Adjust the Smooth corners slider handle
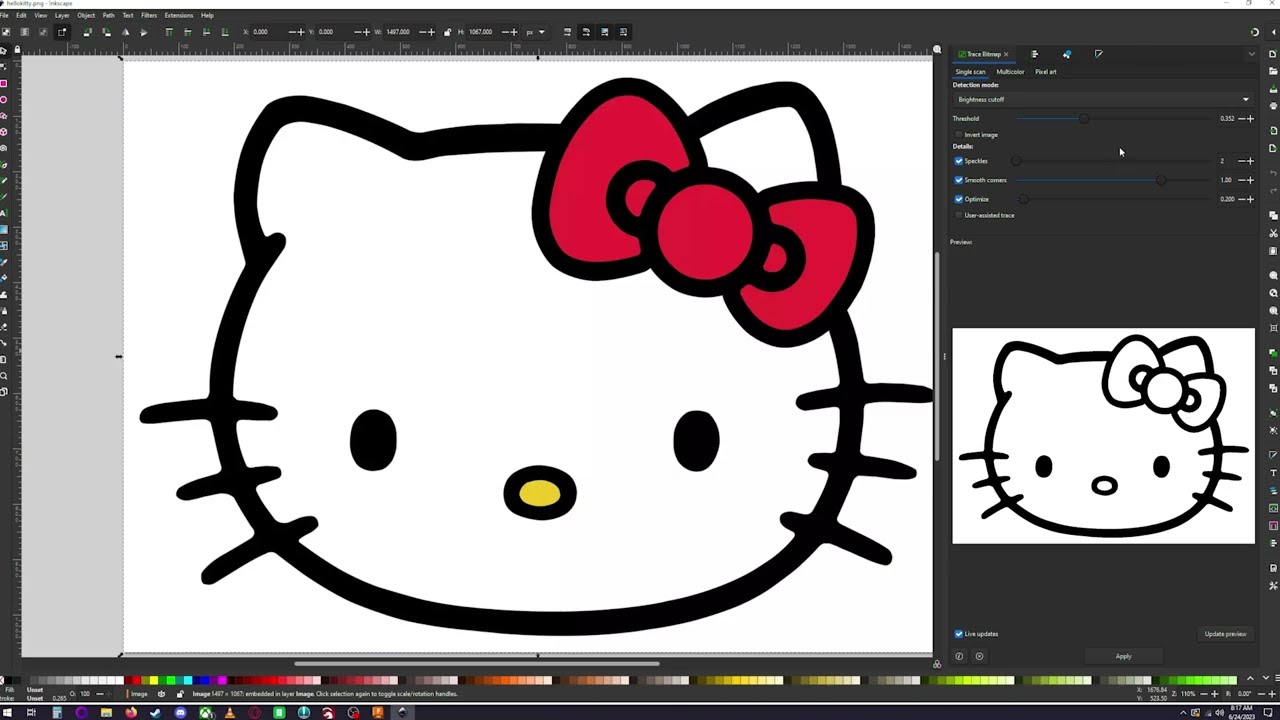1280x720 pixels. 1160,180
